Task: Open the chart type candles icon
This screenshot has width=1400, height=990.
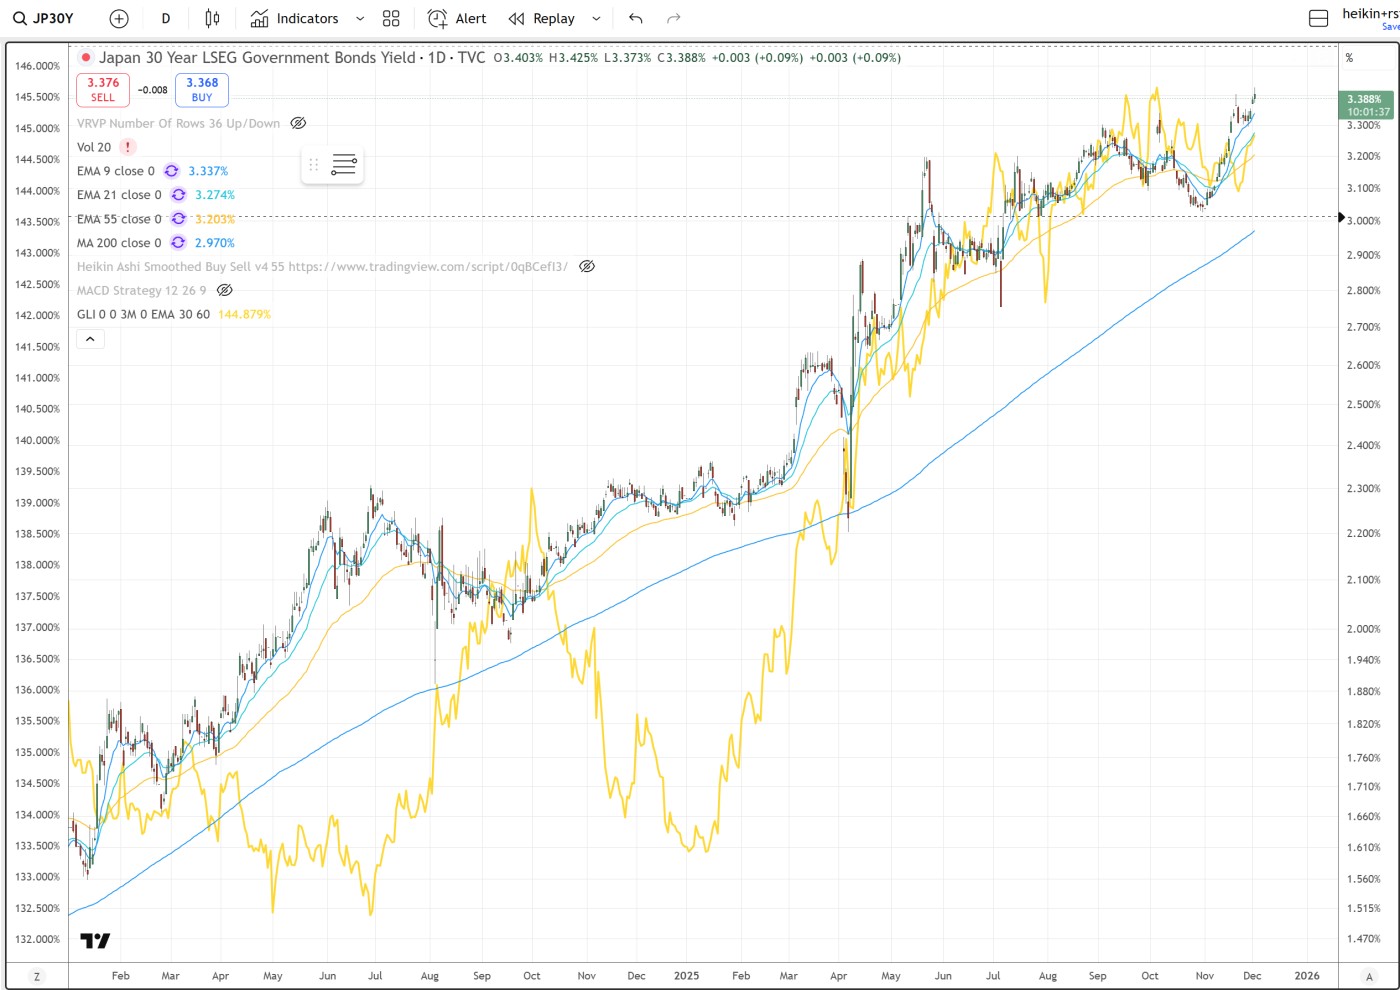Action: pos(212,18)
